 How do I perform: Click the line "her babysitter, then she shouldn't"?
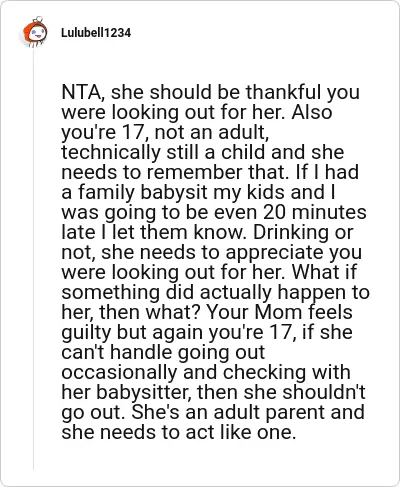(213, 392)
